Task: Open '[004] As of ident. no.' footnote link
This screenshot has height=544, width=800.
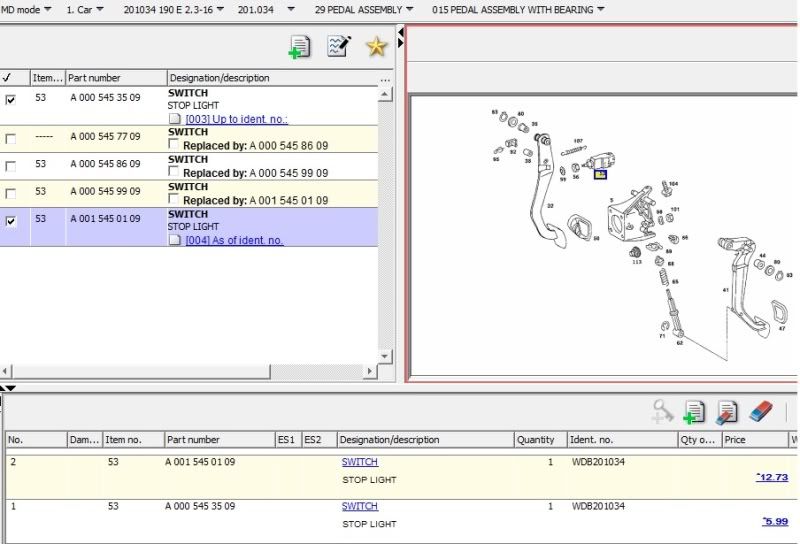Action: 234,240
